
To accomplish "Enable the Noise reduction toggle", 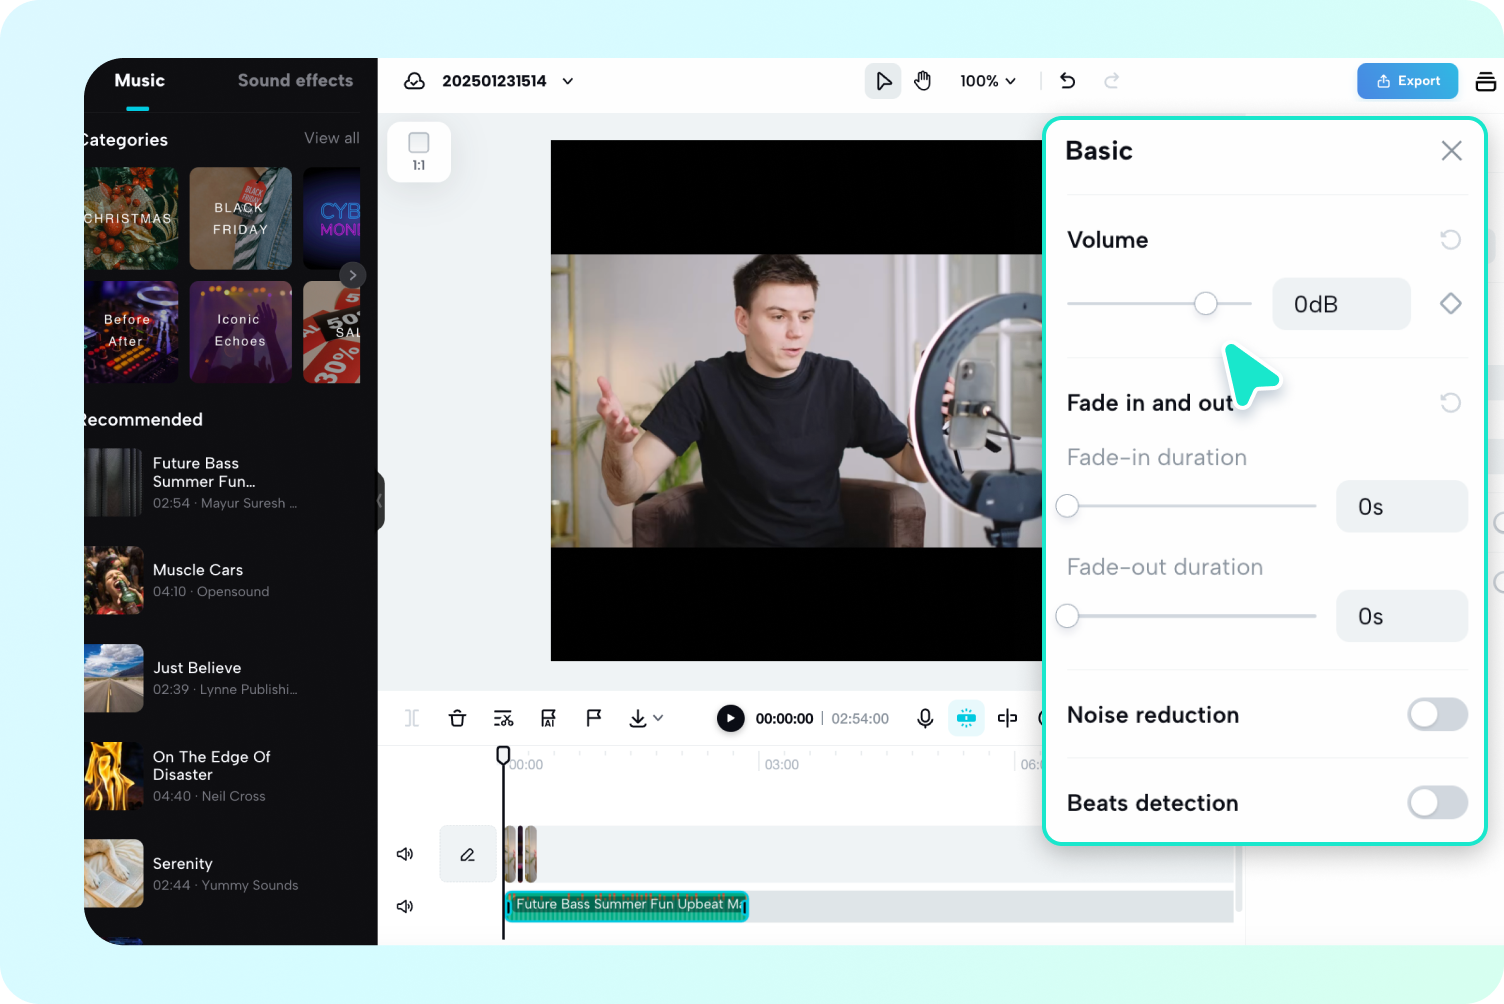I will pos(1437,715).
